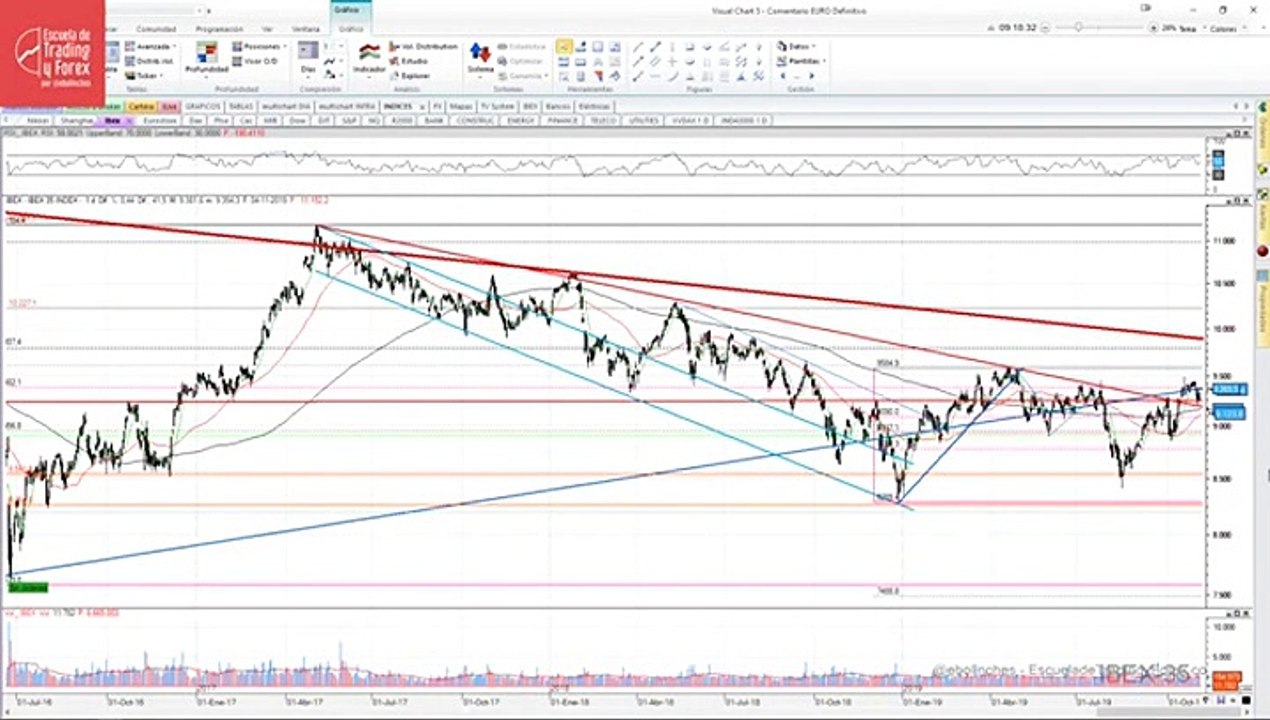Launch the Explorer analysis tool
The height and width of the screenshot is (720, 1270).
point(410,76)
